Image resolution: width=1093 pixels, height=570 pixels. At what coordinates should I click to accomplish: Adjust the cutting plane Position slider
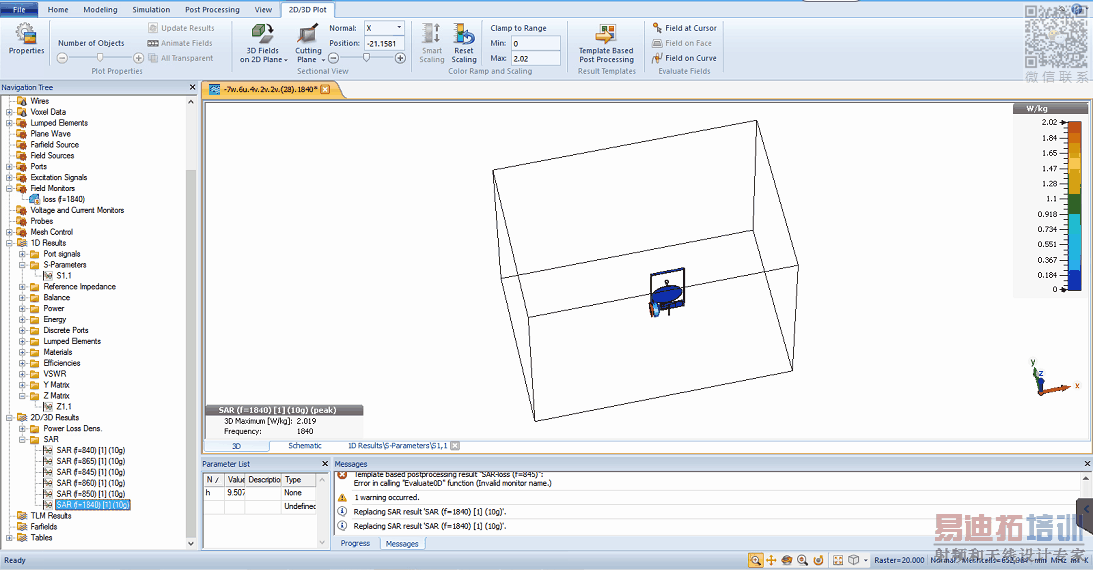click(x=367, y=58)
